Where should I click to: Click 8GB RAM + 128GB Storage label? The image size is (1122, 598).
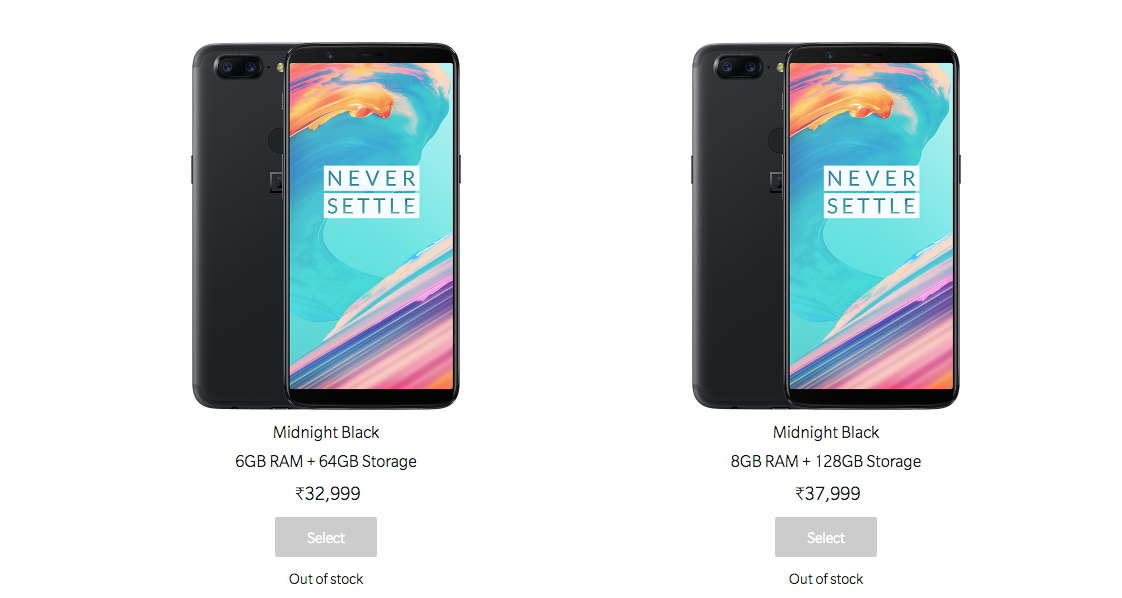click(826, 461)
